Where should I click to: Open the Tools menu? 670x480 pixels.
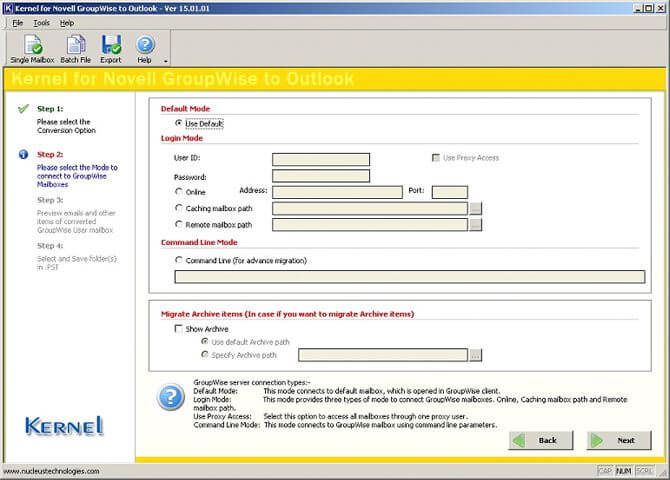[x=41, y=23]
